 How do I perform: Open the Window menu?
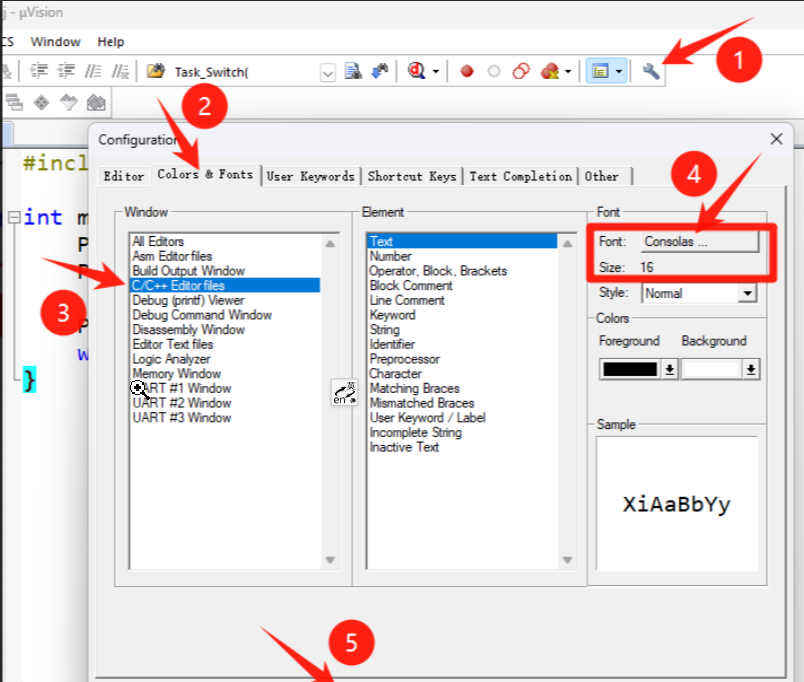coord(55,42)
